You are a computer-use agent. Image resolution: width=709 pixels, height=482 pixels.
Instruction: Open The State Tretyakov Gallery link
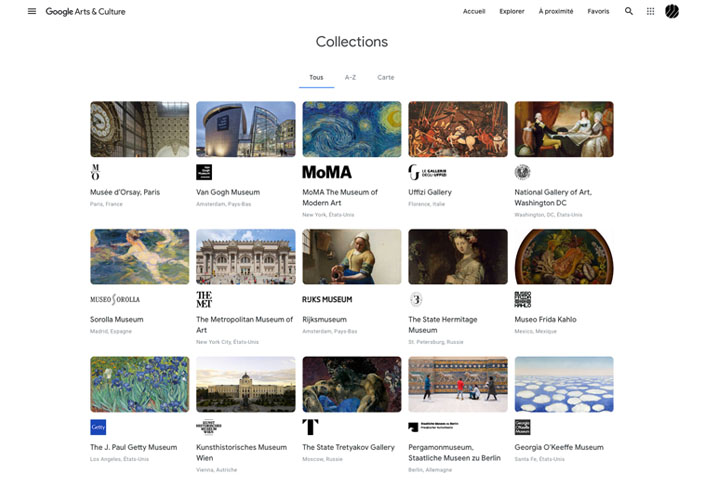(x=348, y=447)
